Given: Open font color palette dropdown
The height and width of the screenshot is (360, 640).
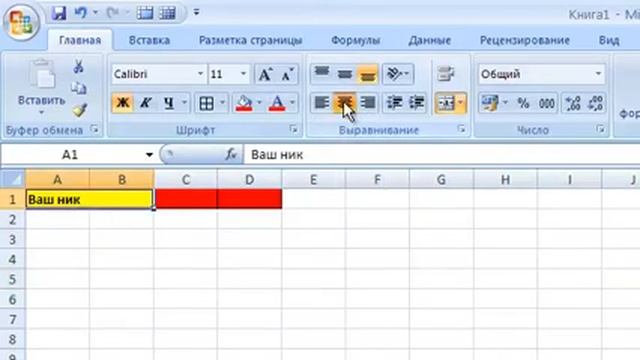Looking at the screenshot, I should [x=292, y=103].
